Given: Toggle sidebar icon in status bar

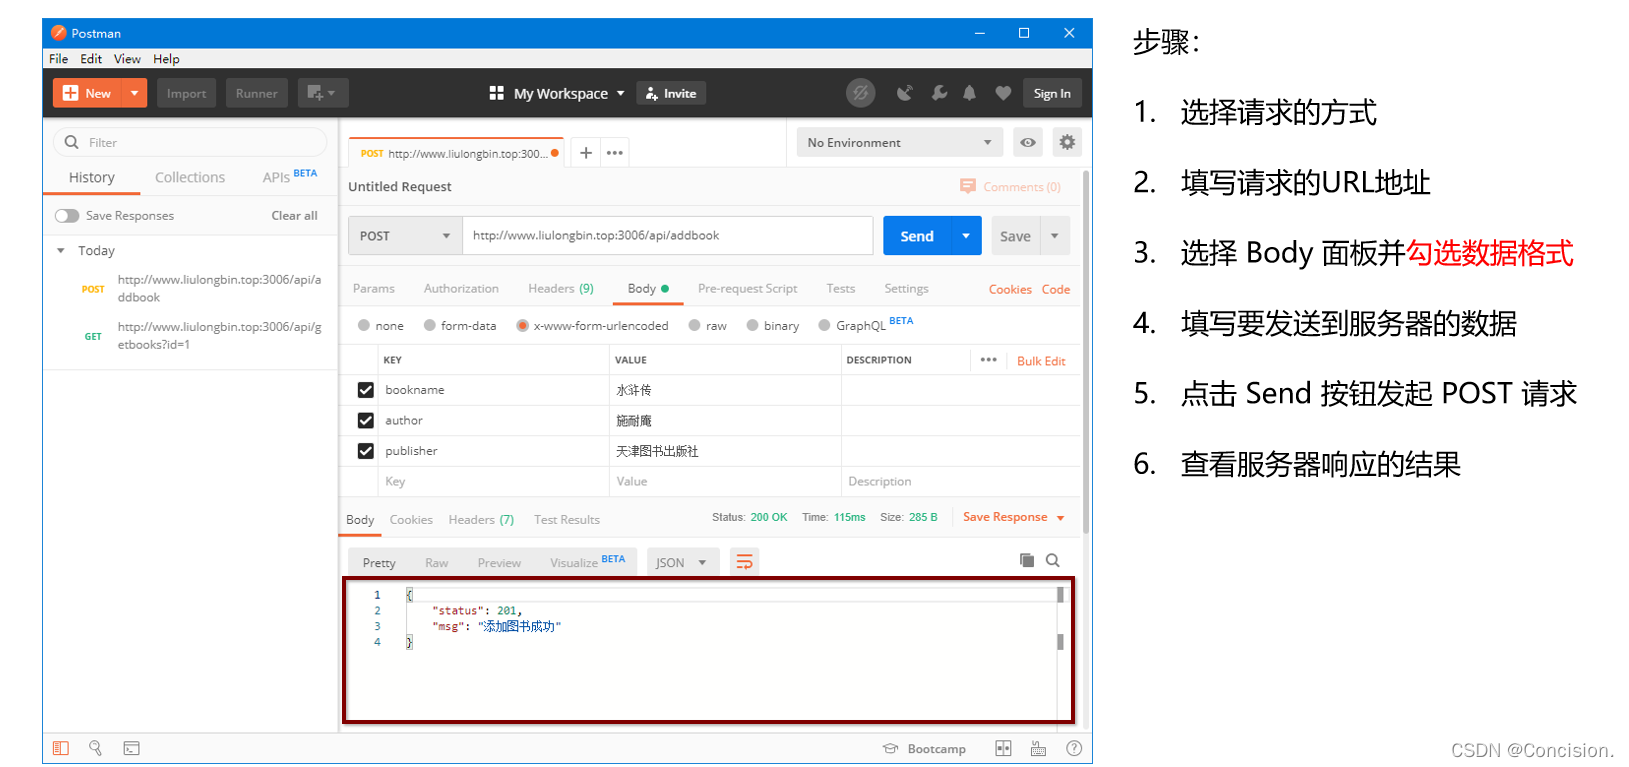Looking at the screenshot, I should 61,748.
